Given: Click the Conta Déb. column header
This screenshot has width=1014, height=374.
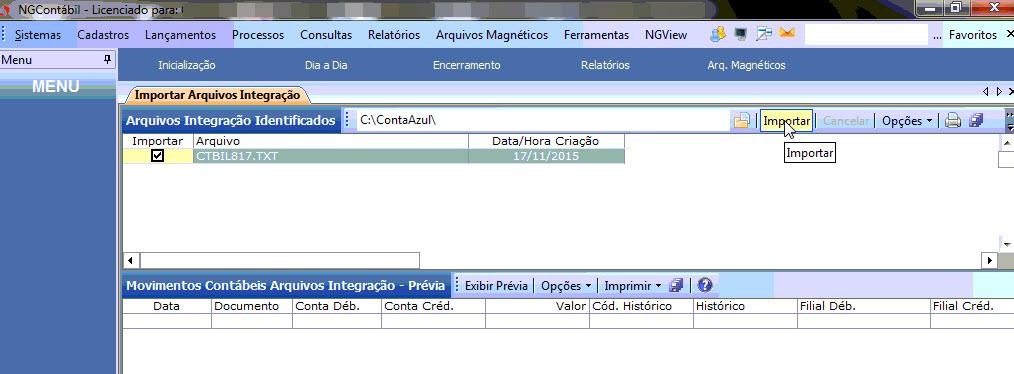Looking at the screenshot, I should (337, 306).
